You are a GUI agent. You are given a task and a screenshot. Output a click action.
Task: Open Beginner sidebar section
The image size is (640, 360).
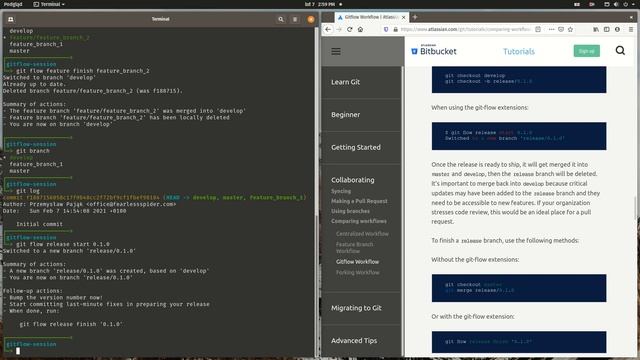click(345, 115)
